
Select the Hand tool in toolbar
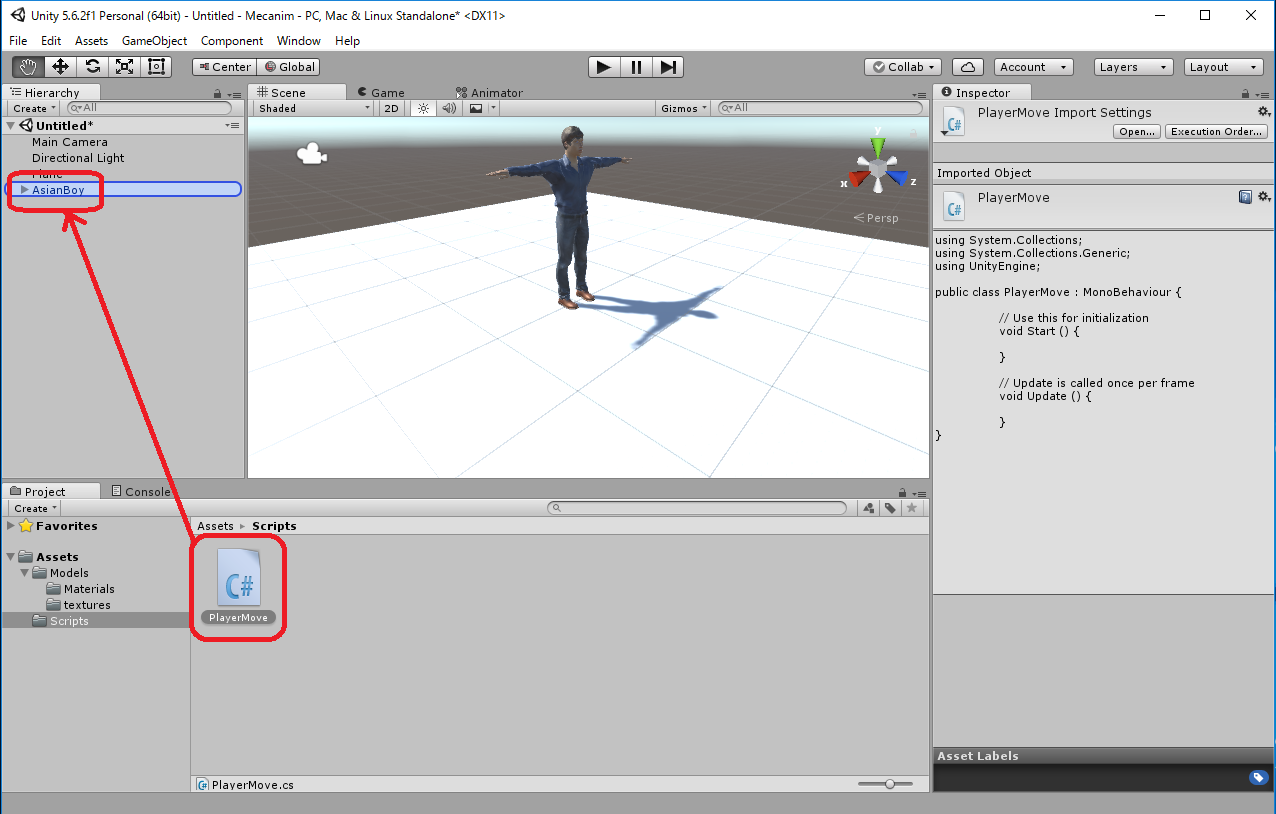click(x=28, y=67)
